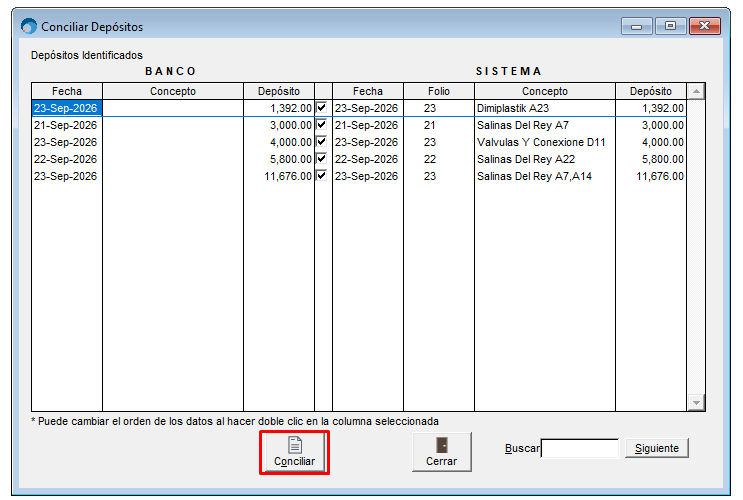
Task: Click the scroll-down arrow of the deposits table
Action: coord(696,403)
